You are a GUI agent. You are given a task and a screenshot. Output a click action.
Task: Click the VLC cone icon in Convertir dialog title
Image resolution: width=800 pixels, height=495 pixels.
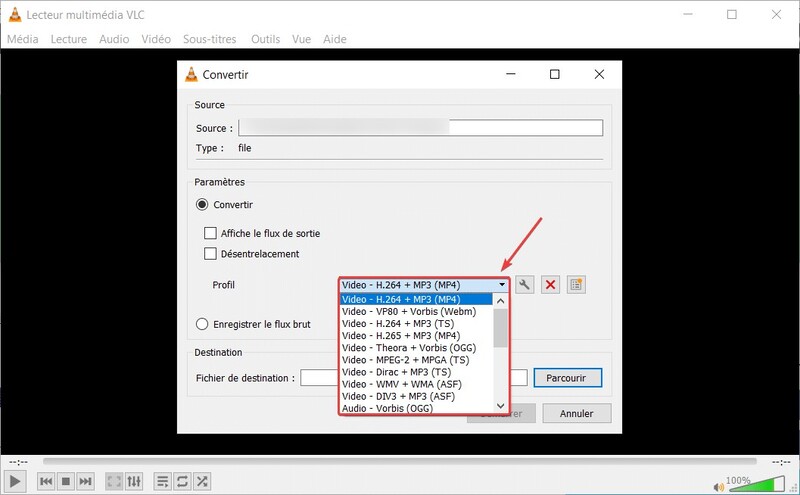[x=191, y=75]
